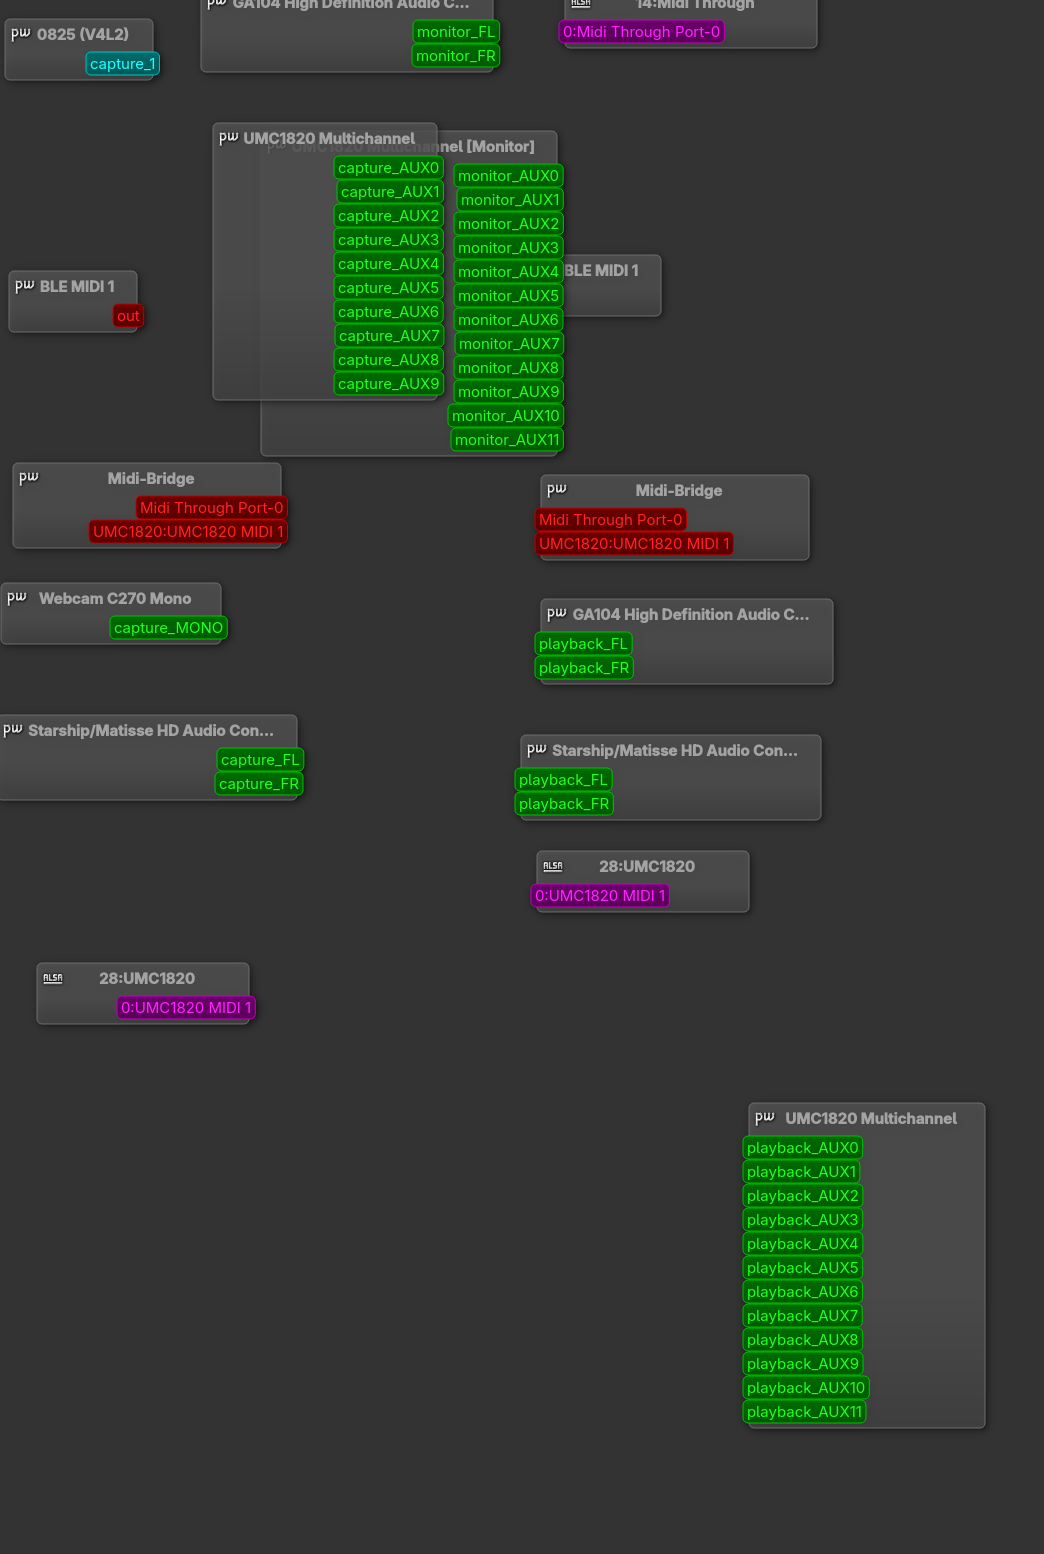Select the monitor_AUX11 port
Image resolution: width=1044 pixels, height=1554 pixels.
pos(507,440)
